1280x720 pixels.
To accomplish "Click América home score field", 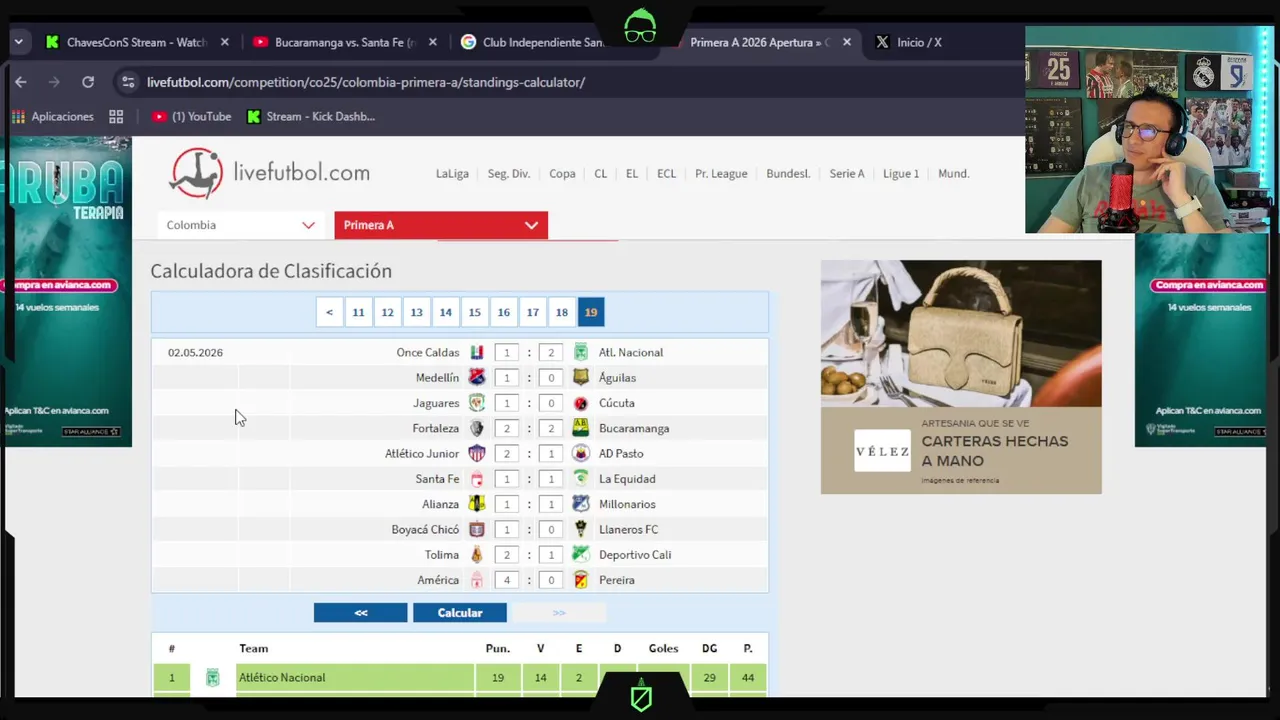I will pos(507,580).
